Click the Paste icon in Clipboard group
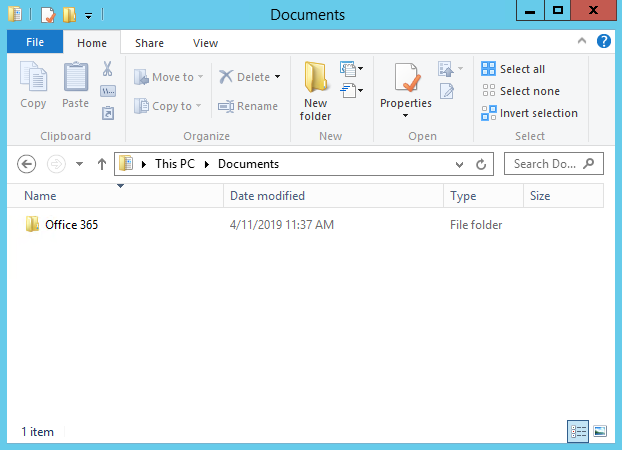 [x=75, y=78]
